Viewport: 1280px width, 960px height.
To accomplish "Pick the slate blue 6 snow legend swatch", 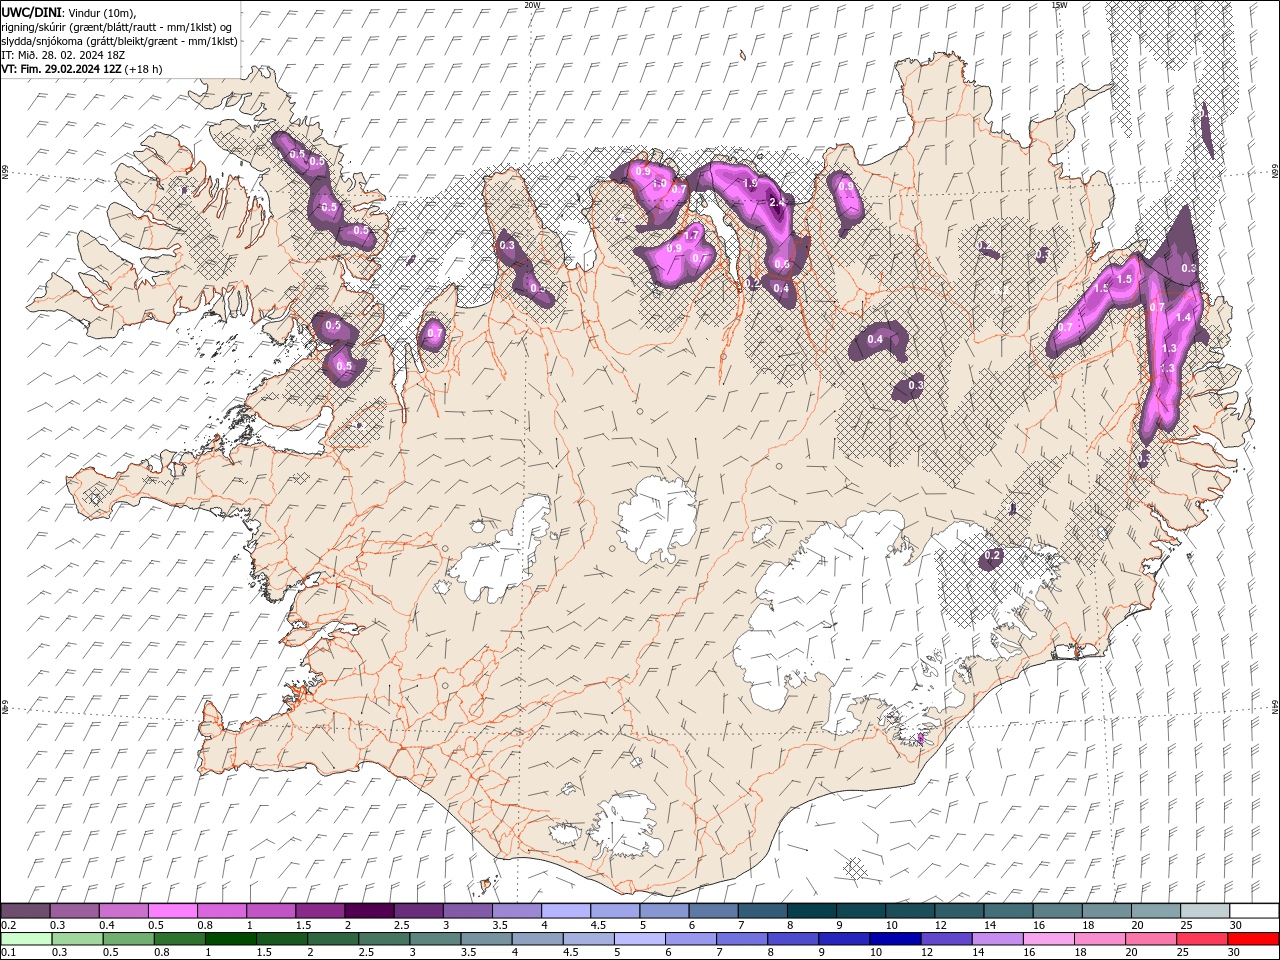I will pyautogui.click(x=714, y=911).
